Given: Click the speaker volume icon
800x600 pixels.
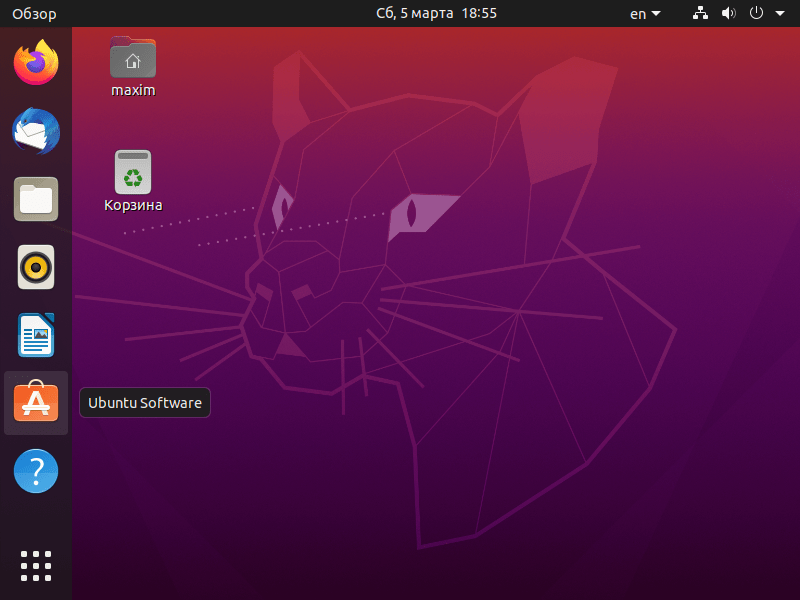Looking at the screenshot, I should click(x=728, y=13).
